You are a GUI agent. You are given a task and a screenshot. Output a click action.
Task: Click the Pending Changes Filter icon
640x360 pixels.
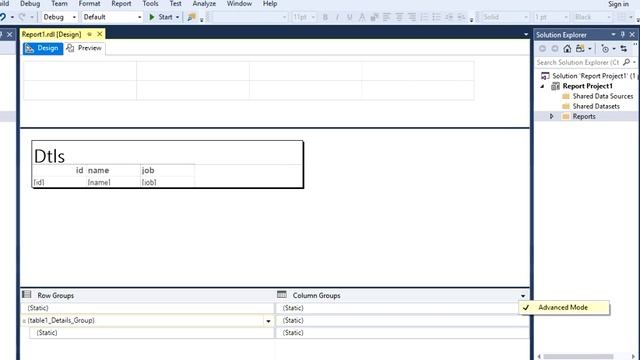605,49
